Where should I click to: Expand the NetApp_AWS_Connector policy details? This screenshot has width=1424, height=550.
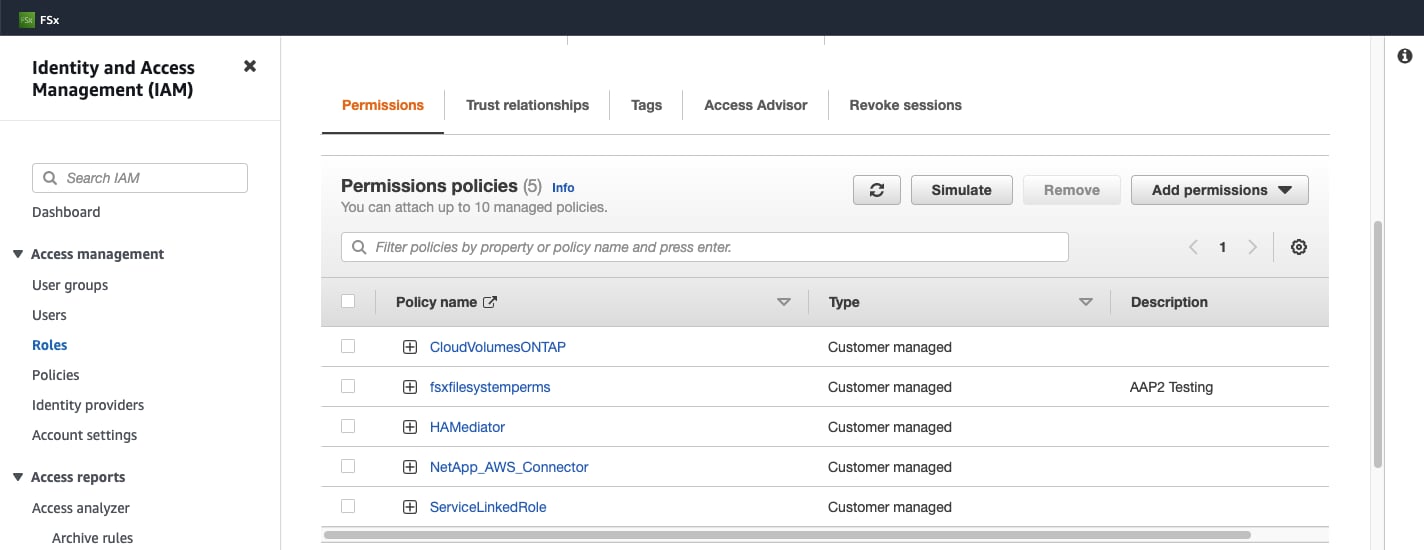tap(410, 467)
